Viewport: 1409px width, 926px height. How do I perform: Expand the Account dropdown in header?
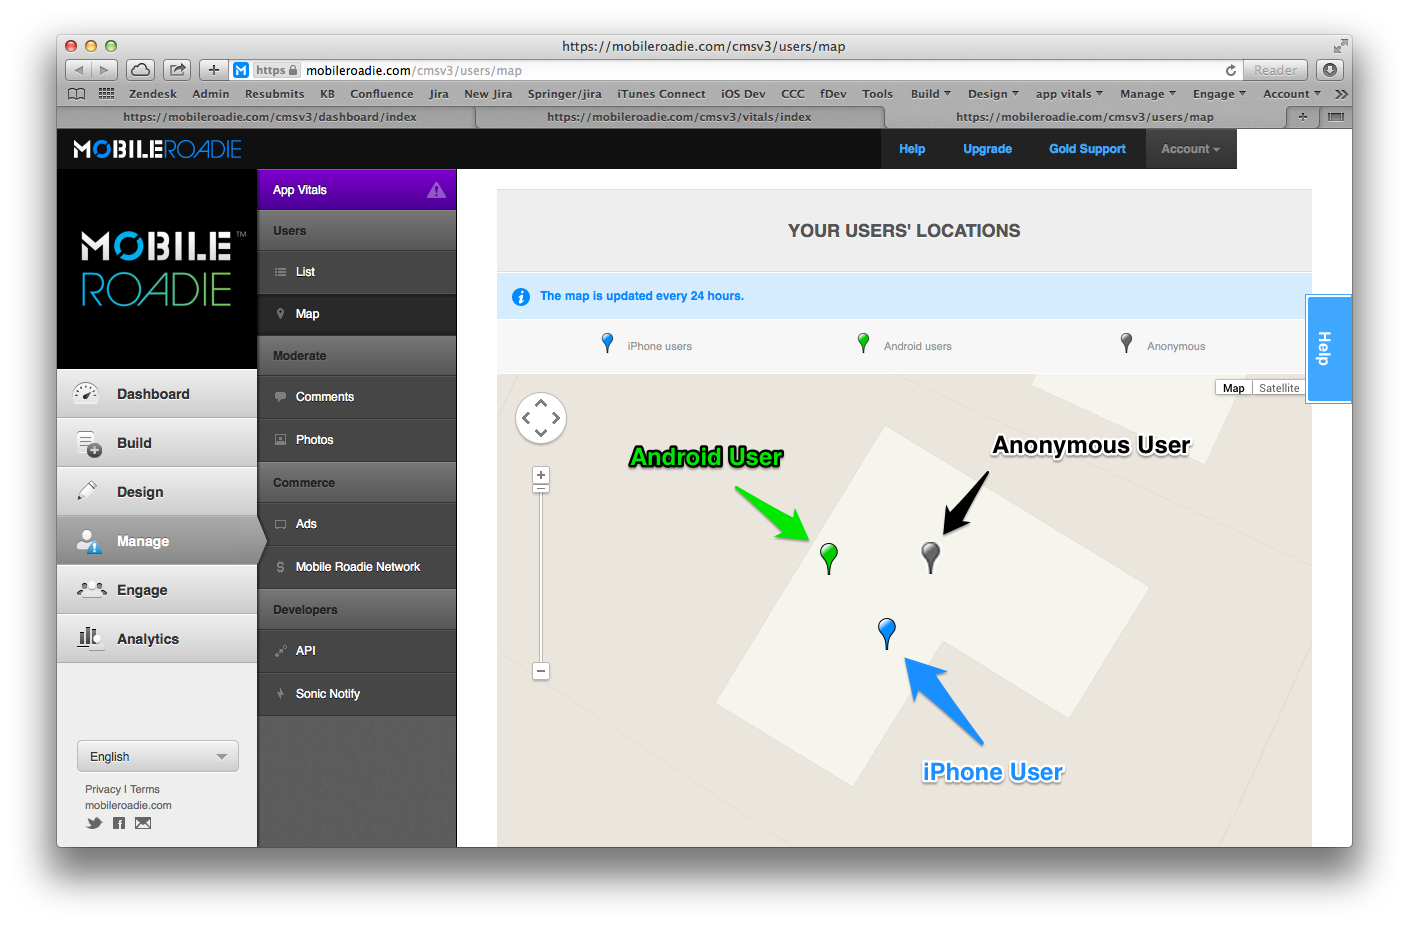(x=1190, y=149)
